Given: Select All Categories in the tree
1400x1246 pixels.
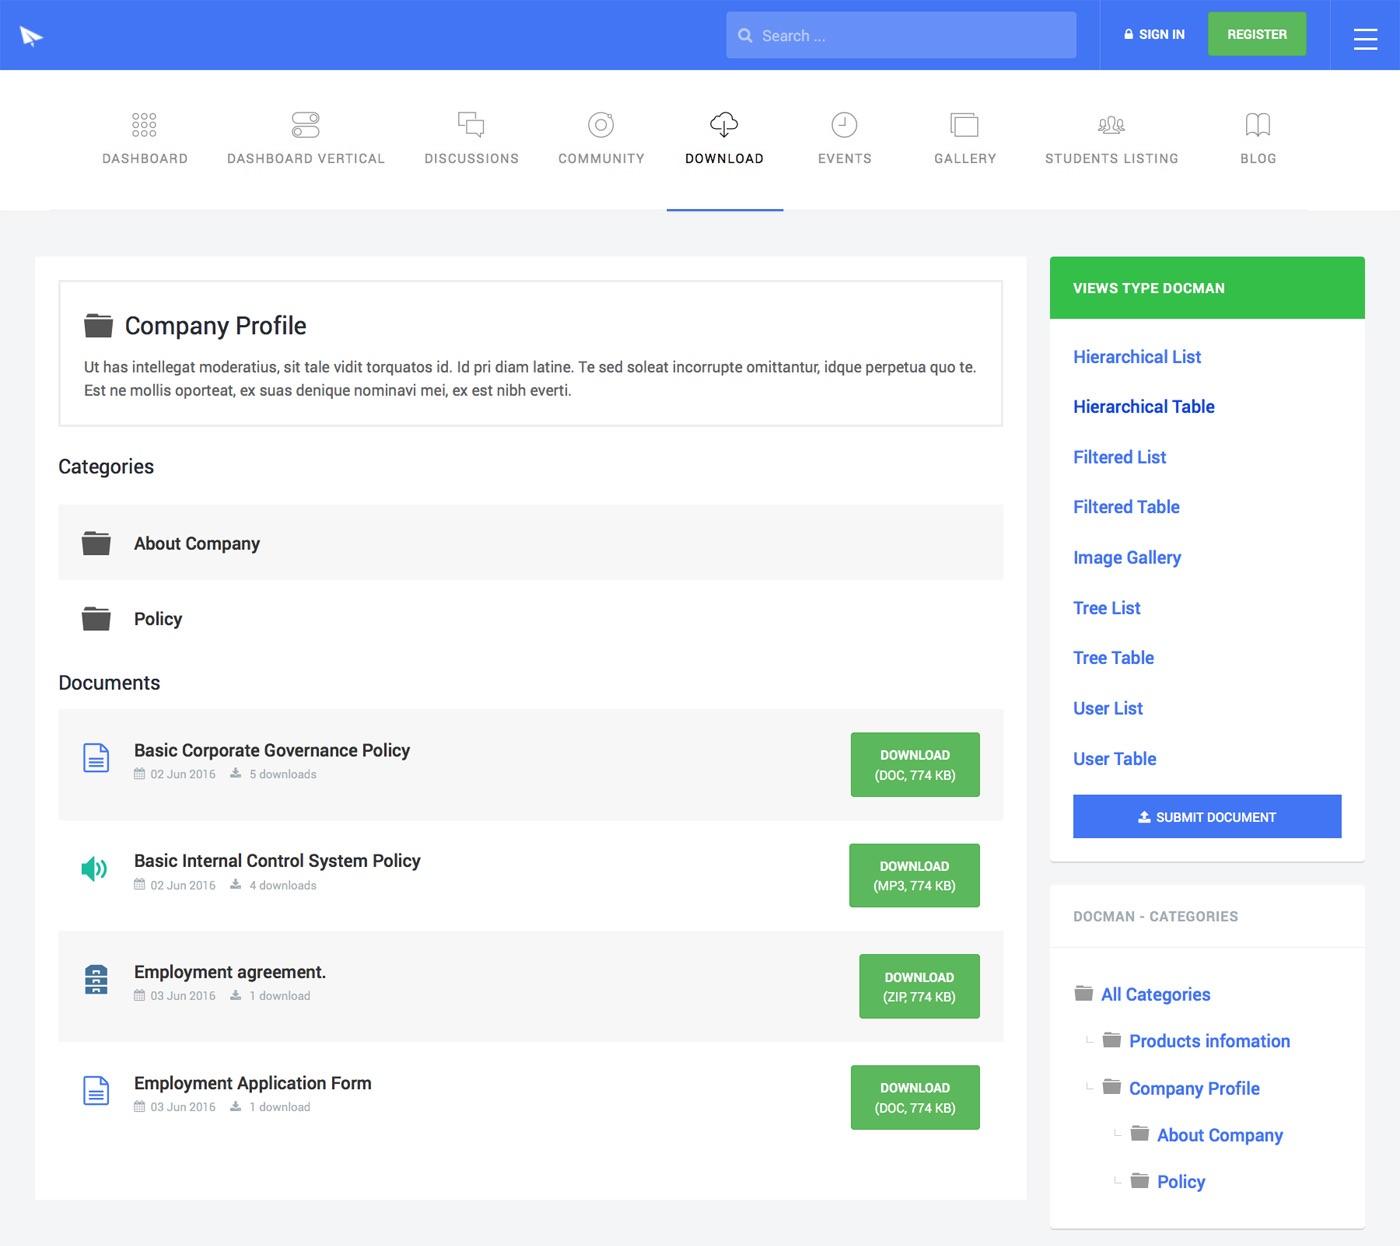Looking at the screenshot, I should (1156, 994).
